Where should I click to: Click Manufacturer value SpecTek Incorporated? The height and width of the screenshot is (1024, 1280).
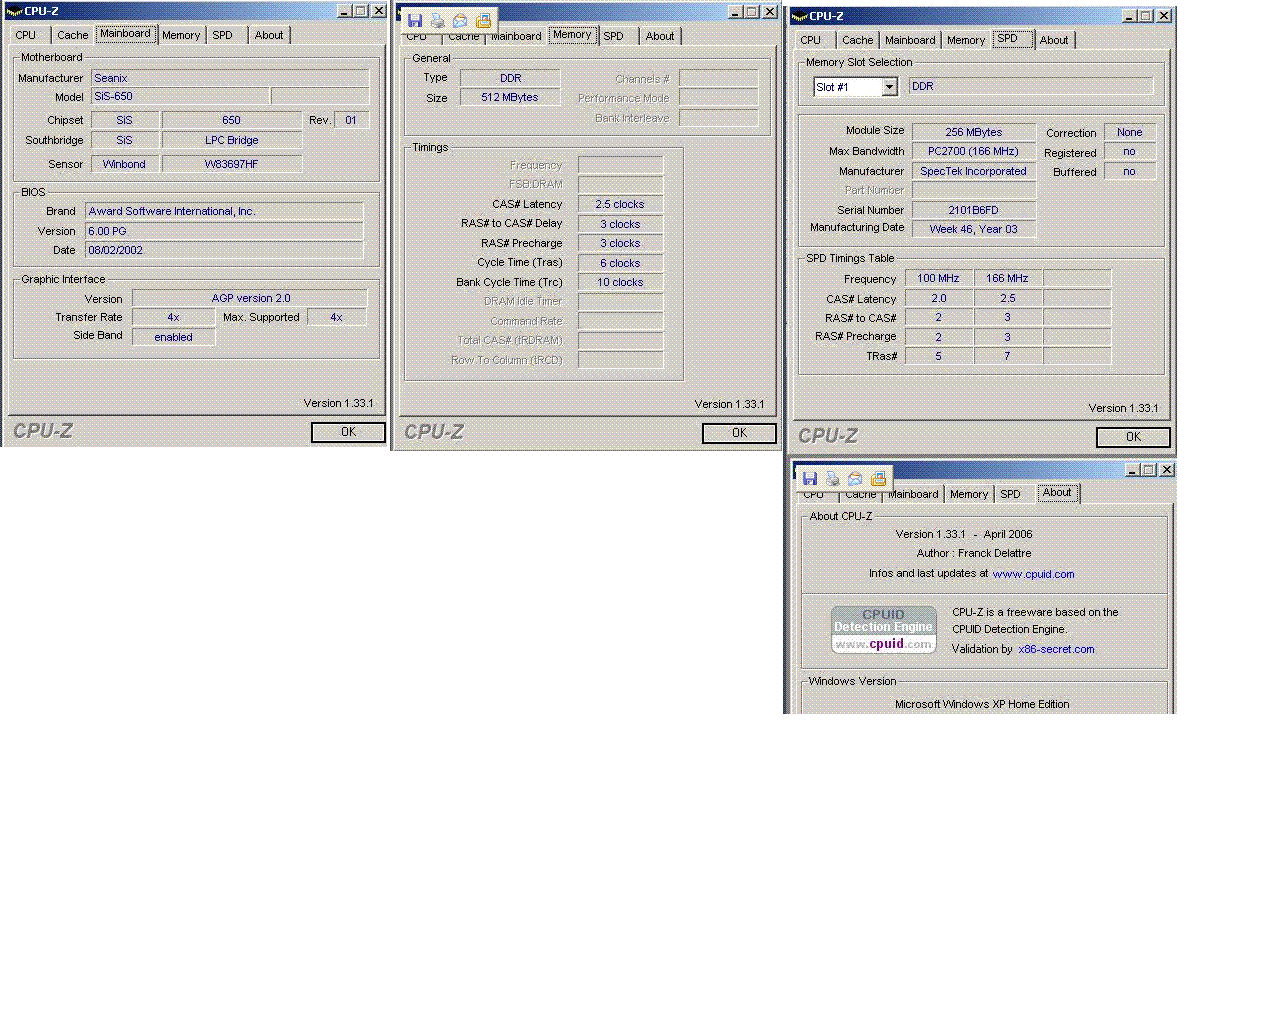(x=974, y=171)
